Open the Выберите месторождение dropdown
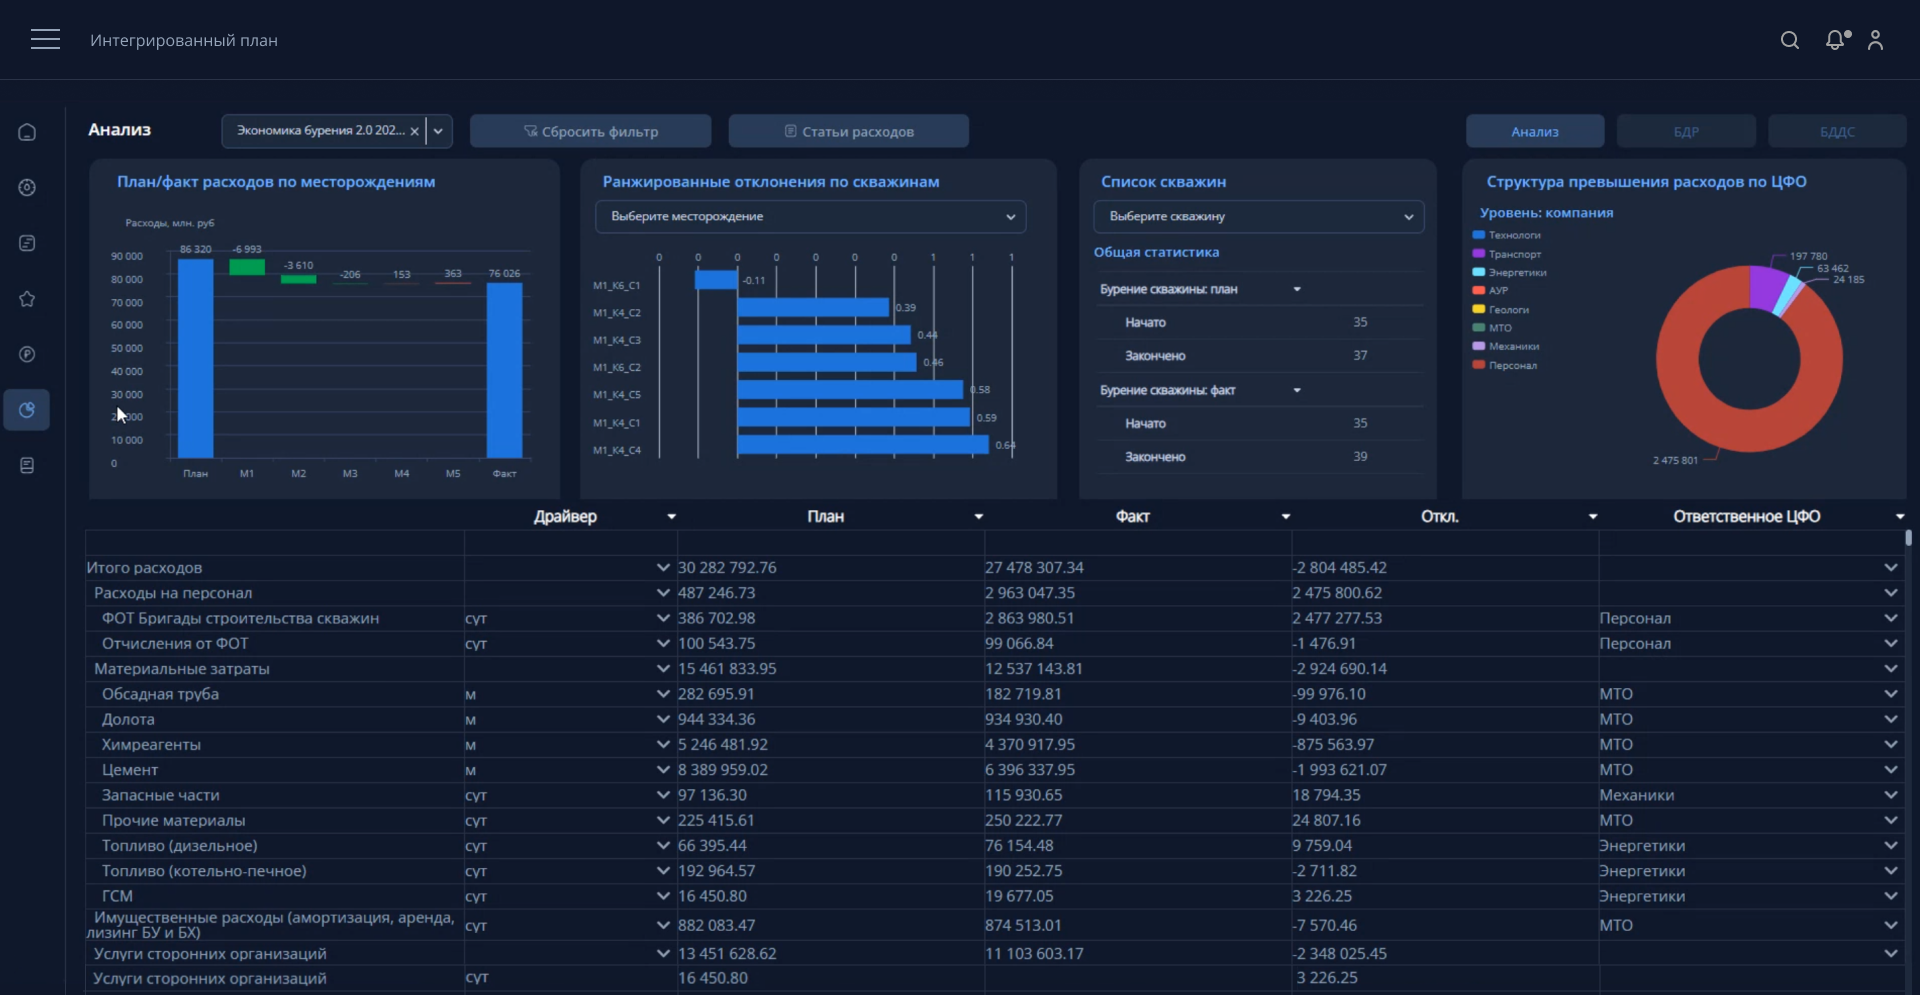Screen dimensions: 1920x995 (x=810, y=217)
